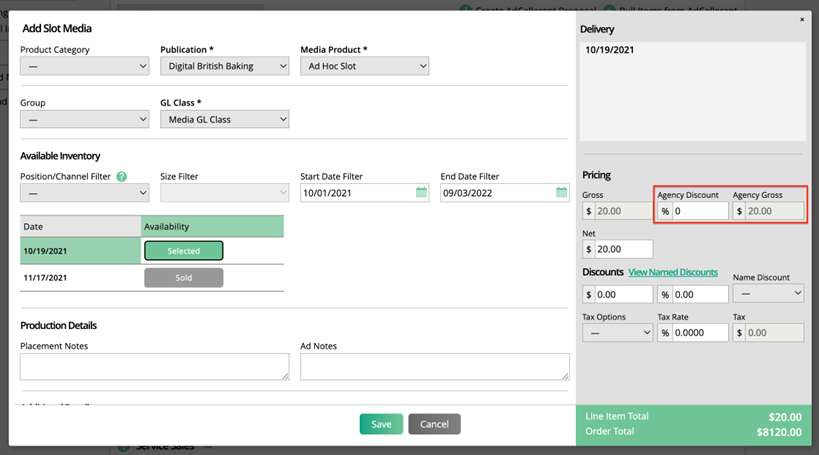Open the Product Category dropdown
This screenshot has width=819, height=455.
(85, 67)
